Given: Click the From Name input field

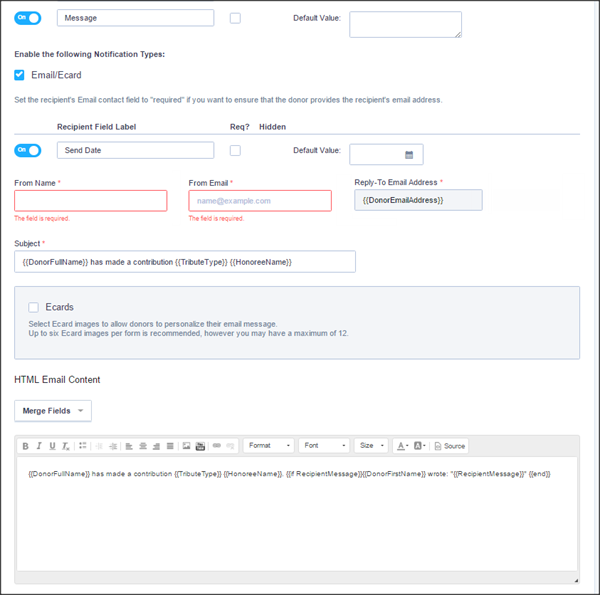Looking at the screenshot, I should tap(91, 201).
